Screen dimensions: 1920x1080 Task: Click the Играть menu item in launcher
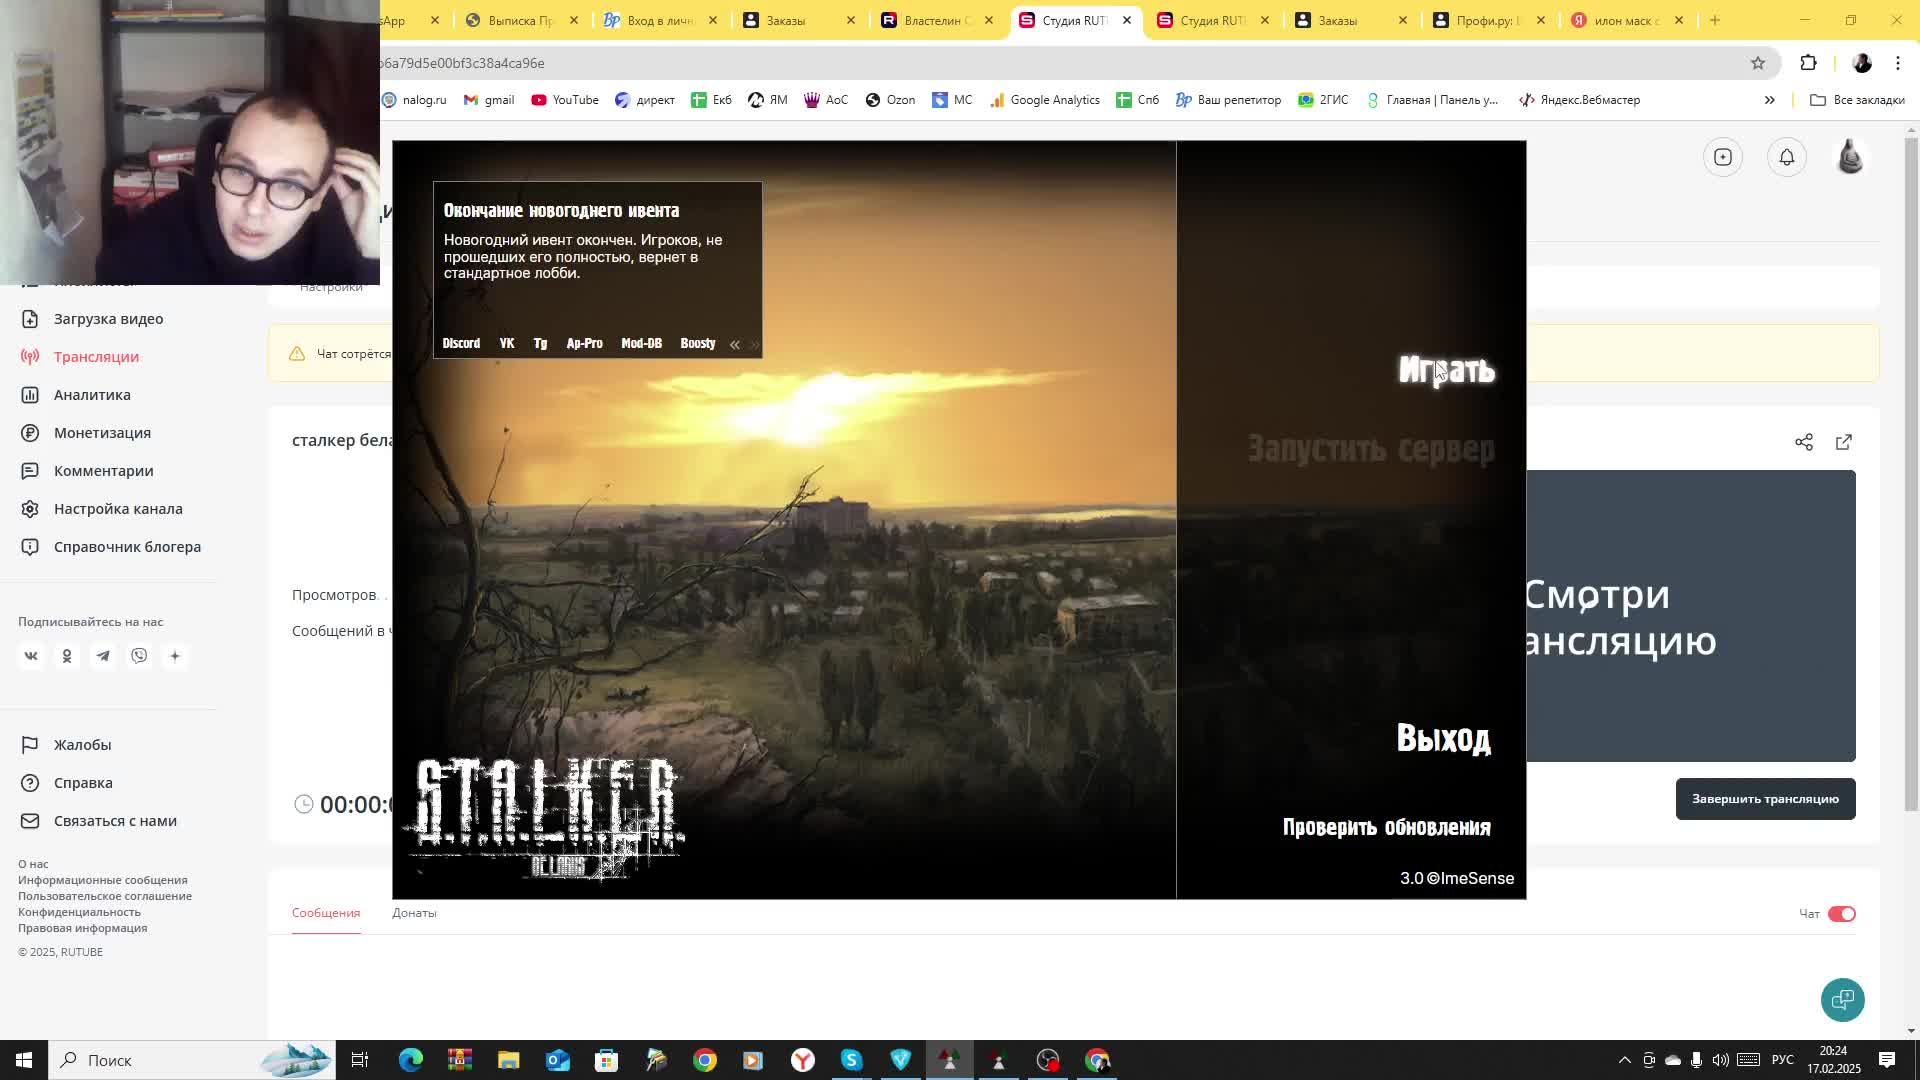[1446, 370]
